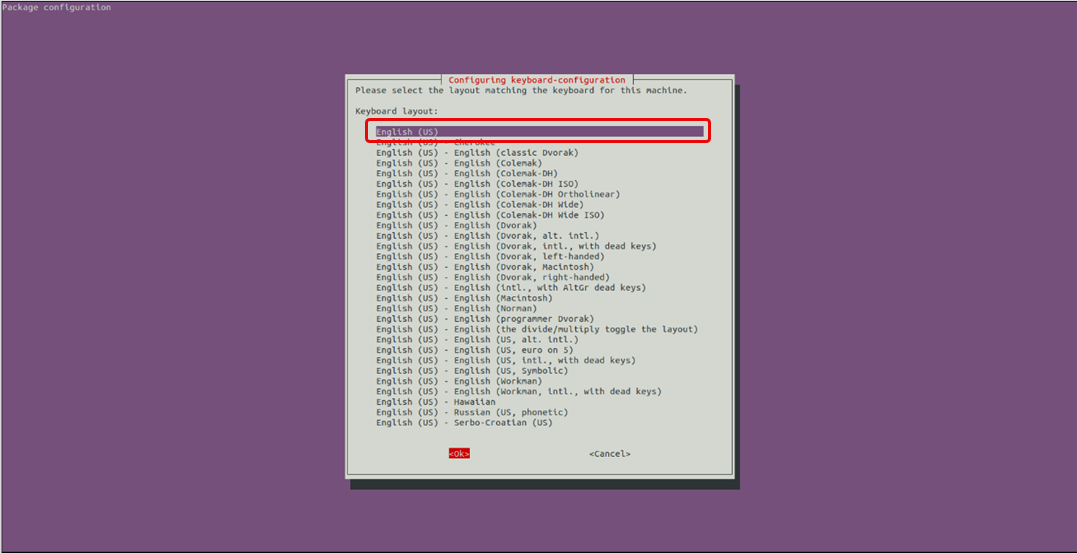The width and height of the screenshot is (1078, 554).
Task: Pick English (Colemak-DH Ortholinear) layout
Action: click(498, 194)
